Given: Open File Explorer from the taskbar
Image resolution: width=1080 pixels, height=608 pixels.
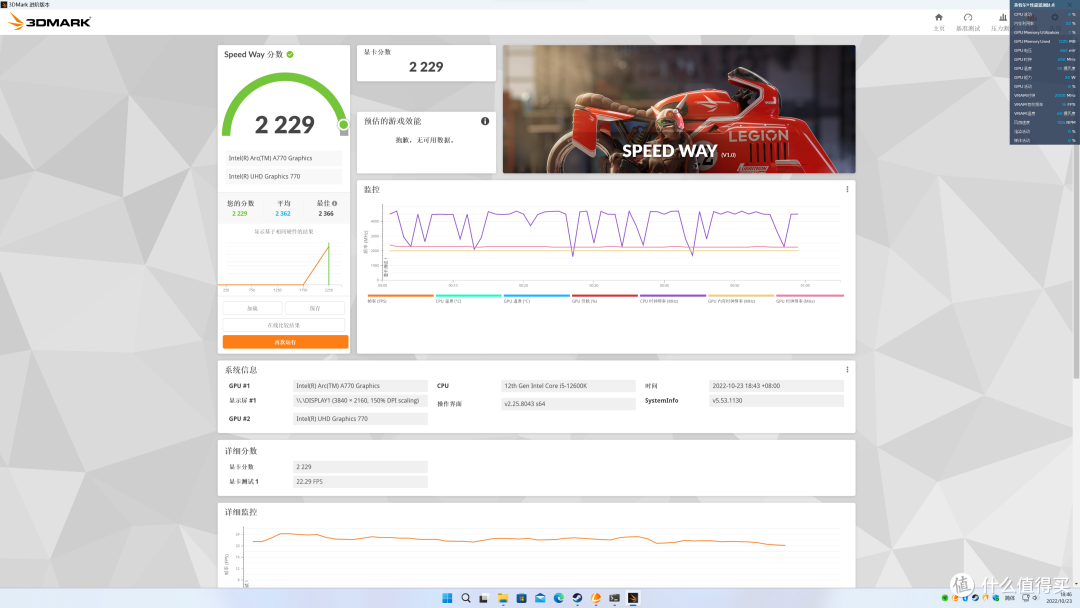Looking at the screenshot, I should pos(503,598).
